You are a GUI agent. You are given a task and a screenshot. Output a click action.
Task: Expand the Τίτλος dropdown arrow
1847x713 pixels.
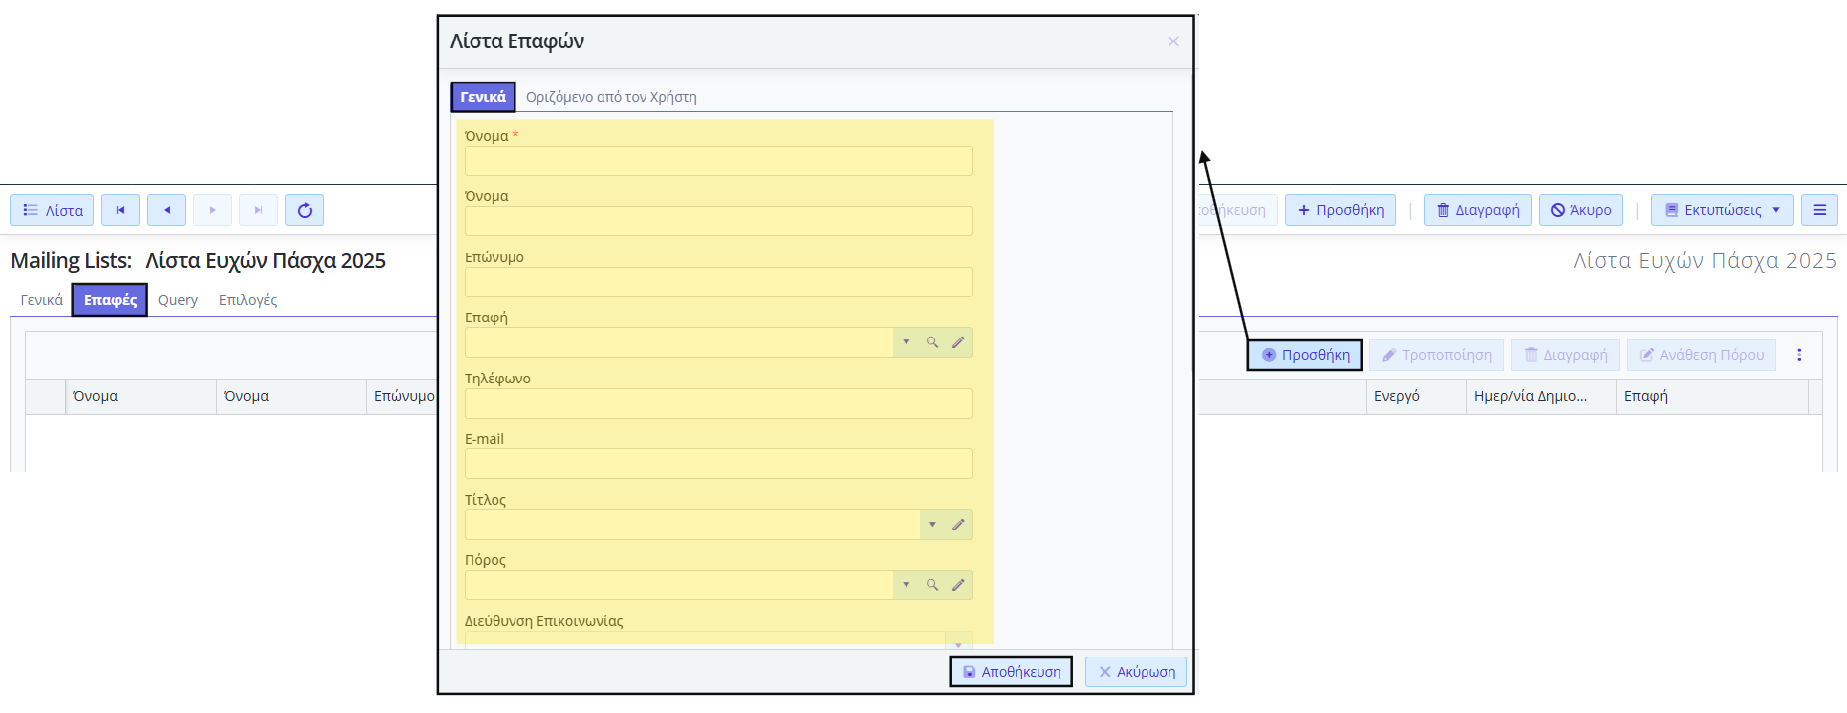[x=932, y=524]
